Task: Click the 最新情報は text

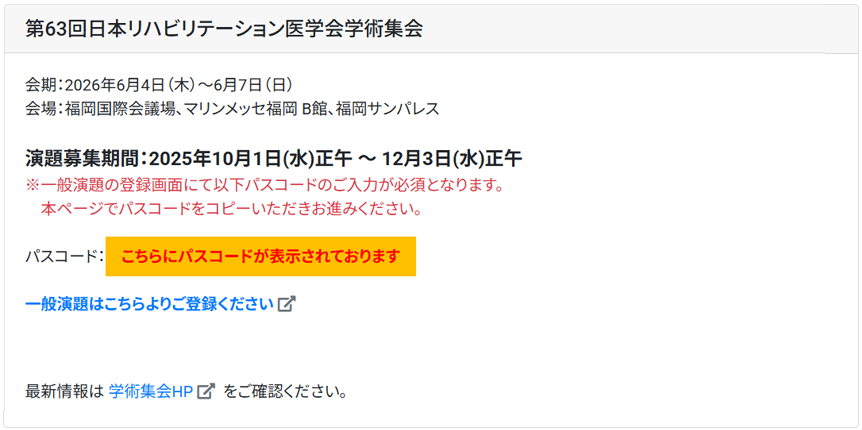Action: (x=64, y=391)
